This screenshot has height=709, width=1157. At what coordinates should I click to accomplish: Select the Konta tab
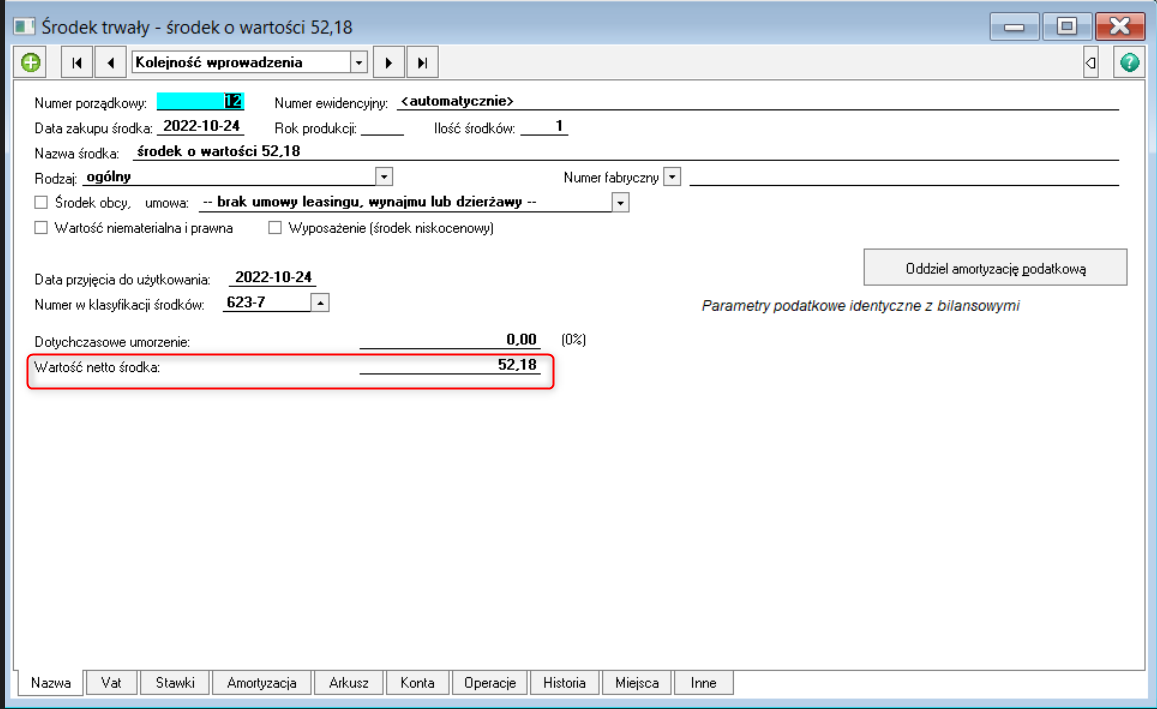coord(418,682)
